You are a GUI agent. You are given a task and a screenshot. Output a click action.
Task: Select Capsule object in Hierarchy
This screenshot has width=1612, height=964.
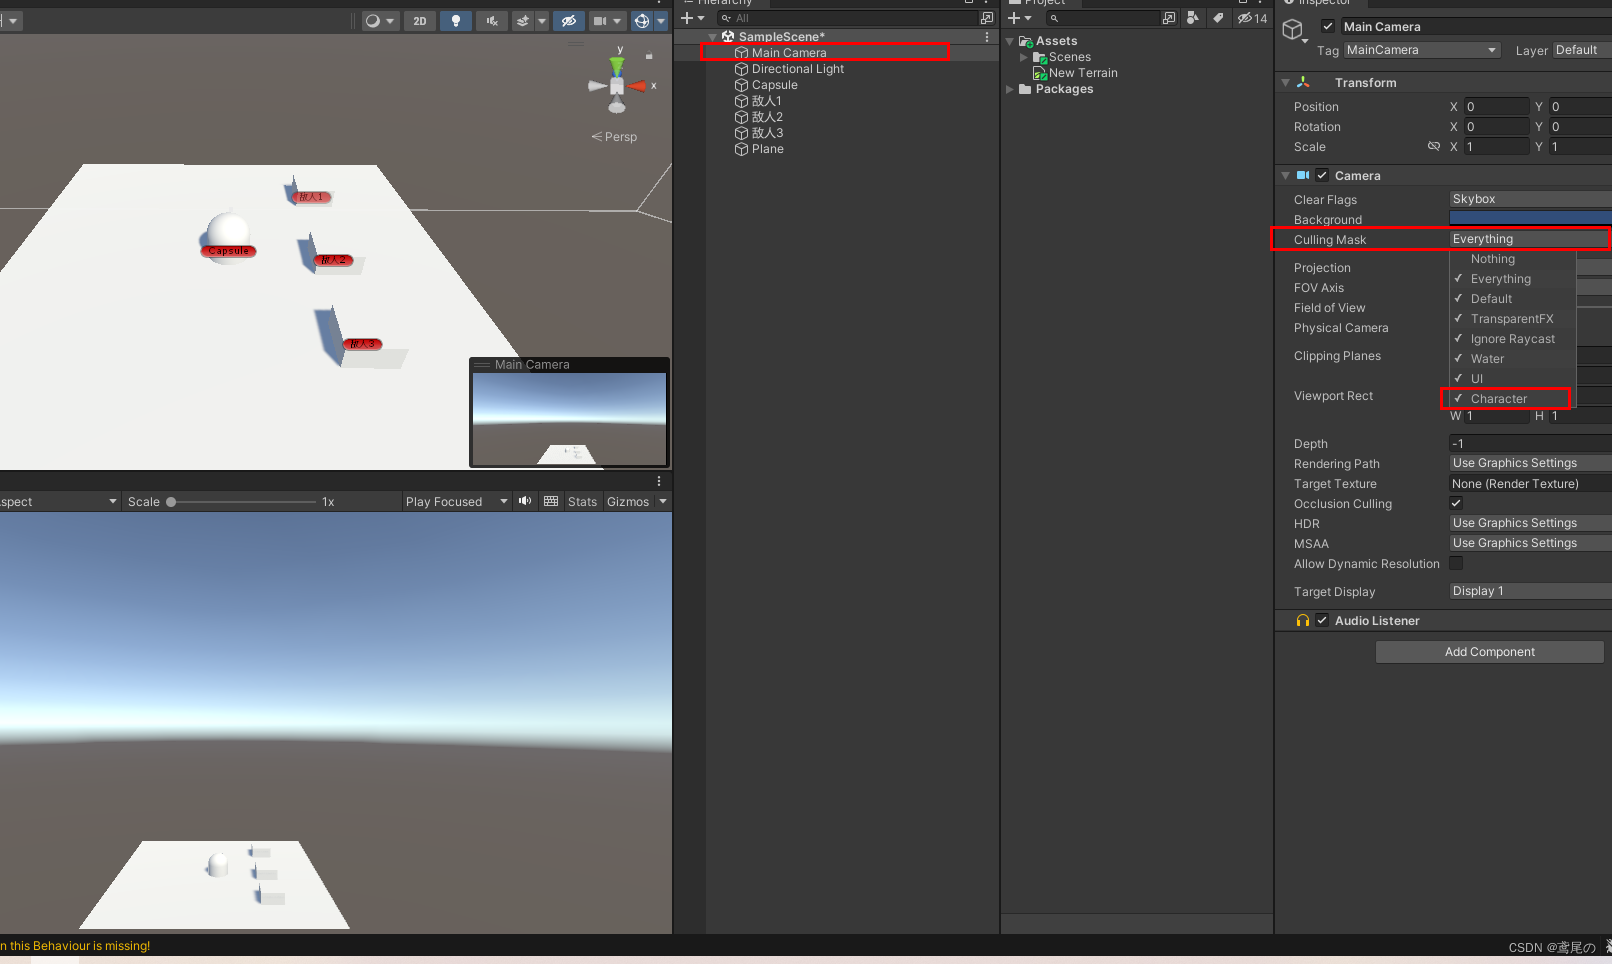click(x=774, y=85)
